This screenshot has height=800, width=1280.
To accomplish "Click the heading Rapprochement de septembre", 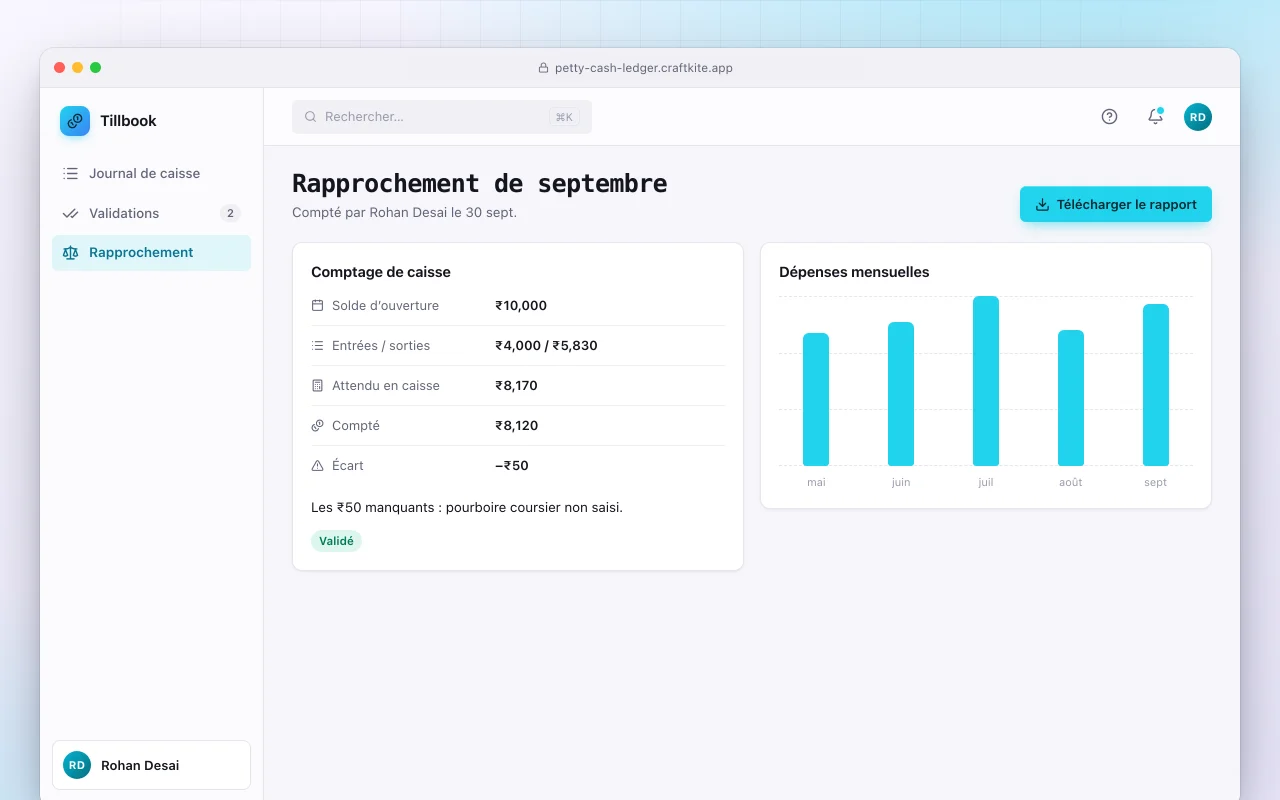I will 480,184.
